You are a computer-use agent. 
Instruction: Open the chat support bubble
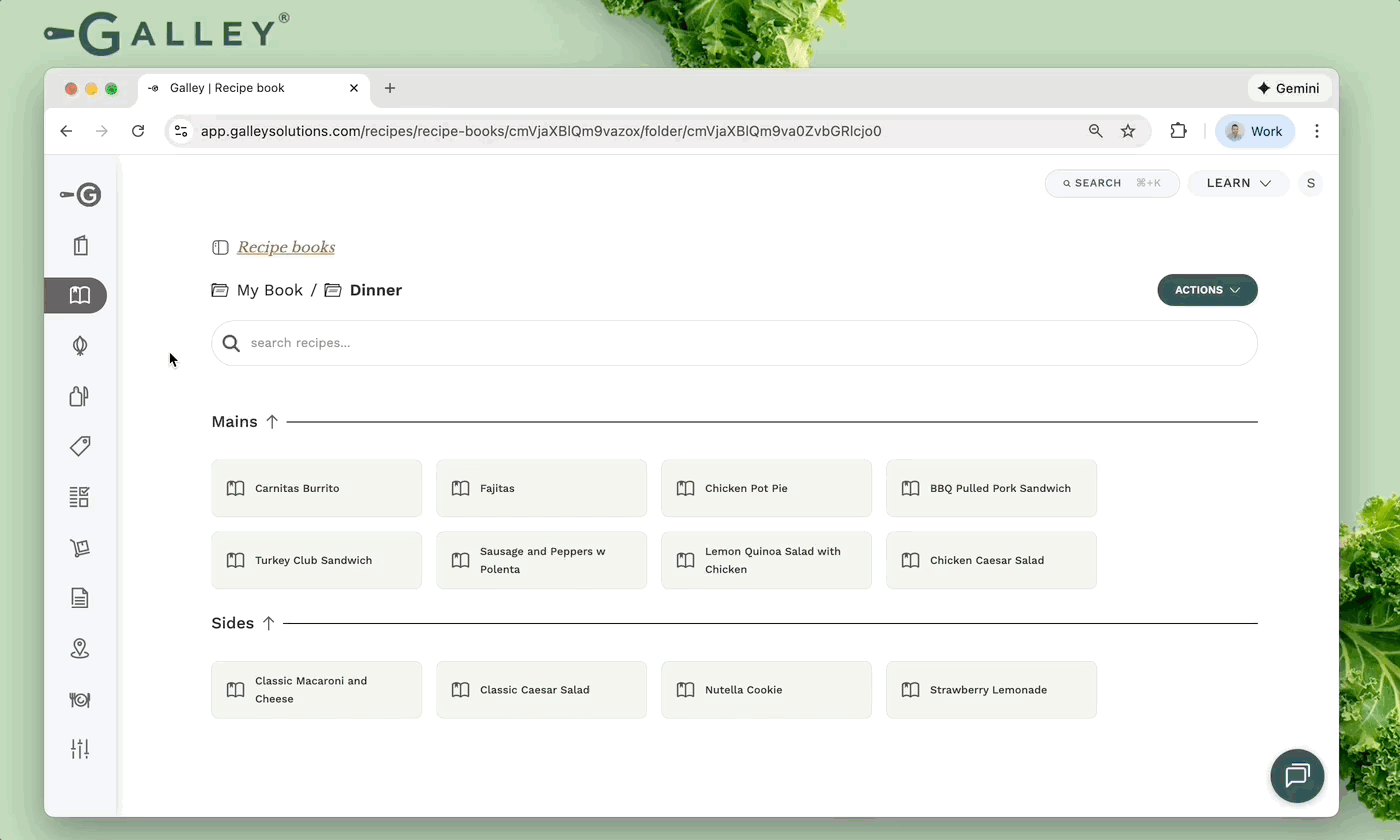click(1297, 775)
